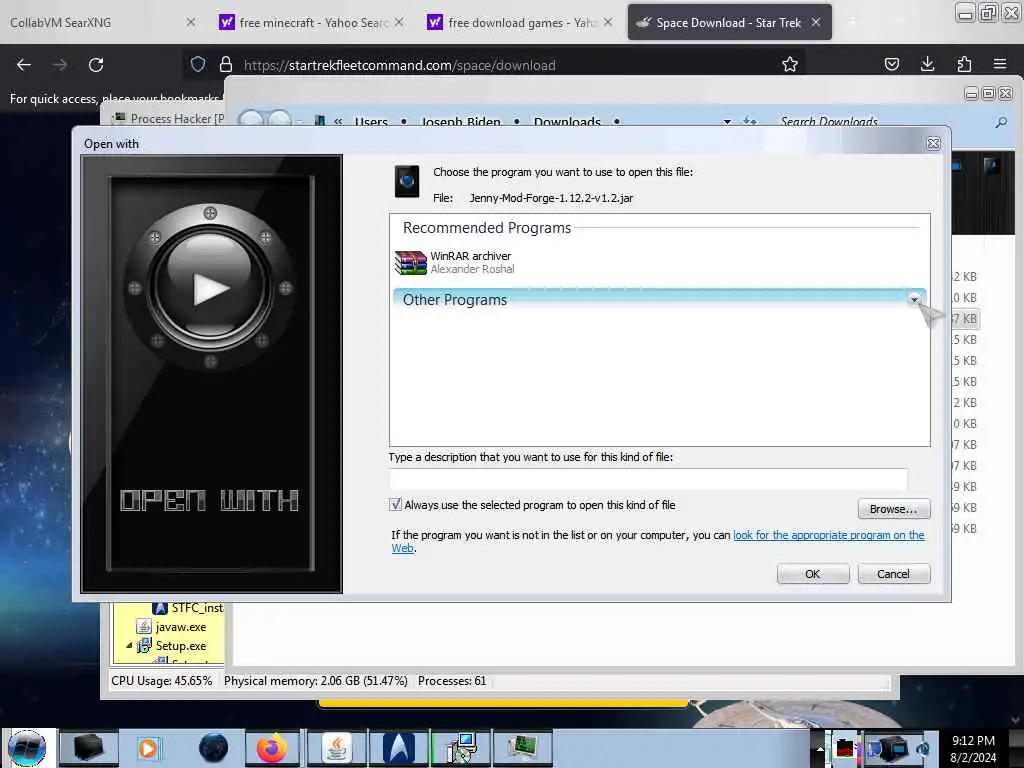Switch to Java taskbar icon
Screen dimensions: 1024x768
tap(336, 748)
